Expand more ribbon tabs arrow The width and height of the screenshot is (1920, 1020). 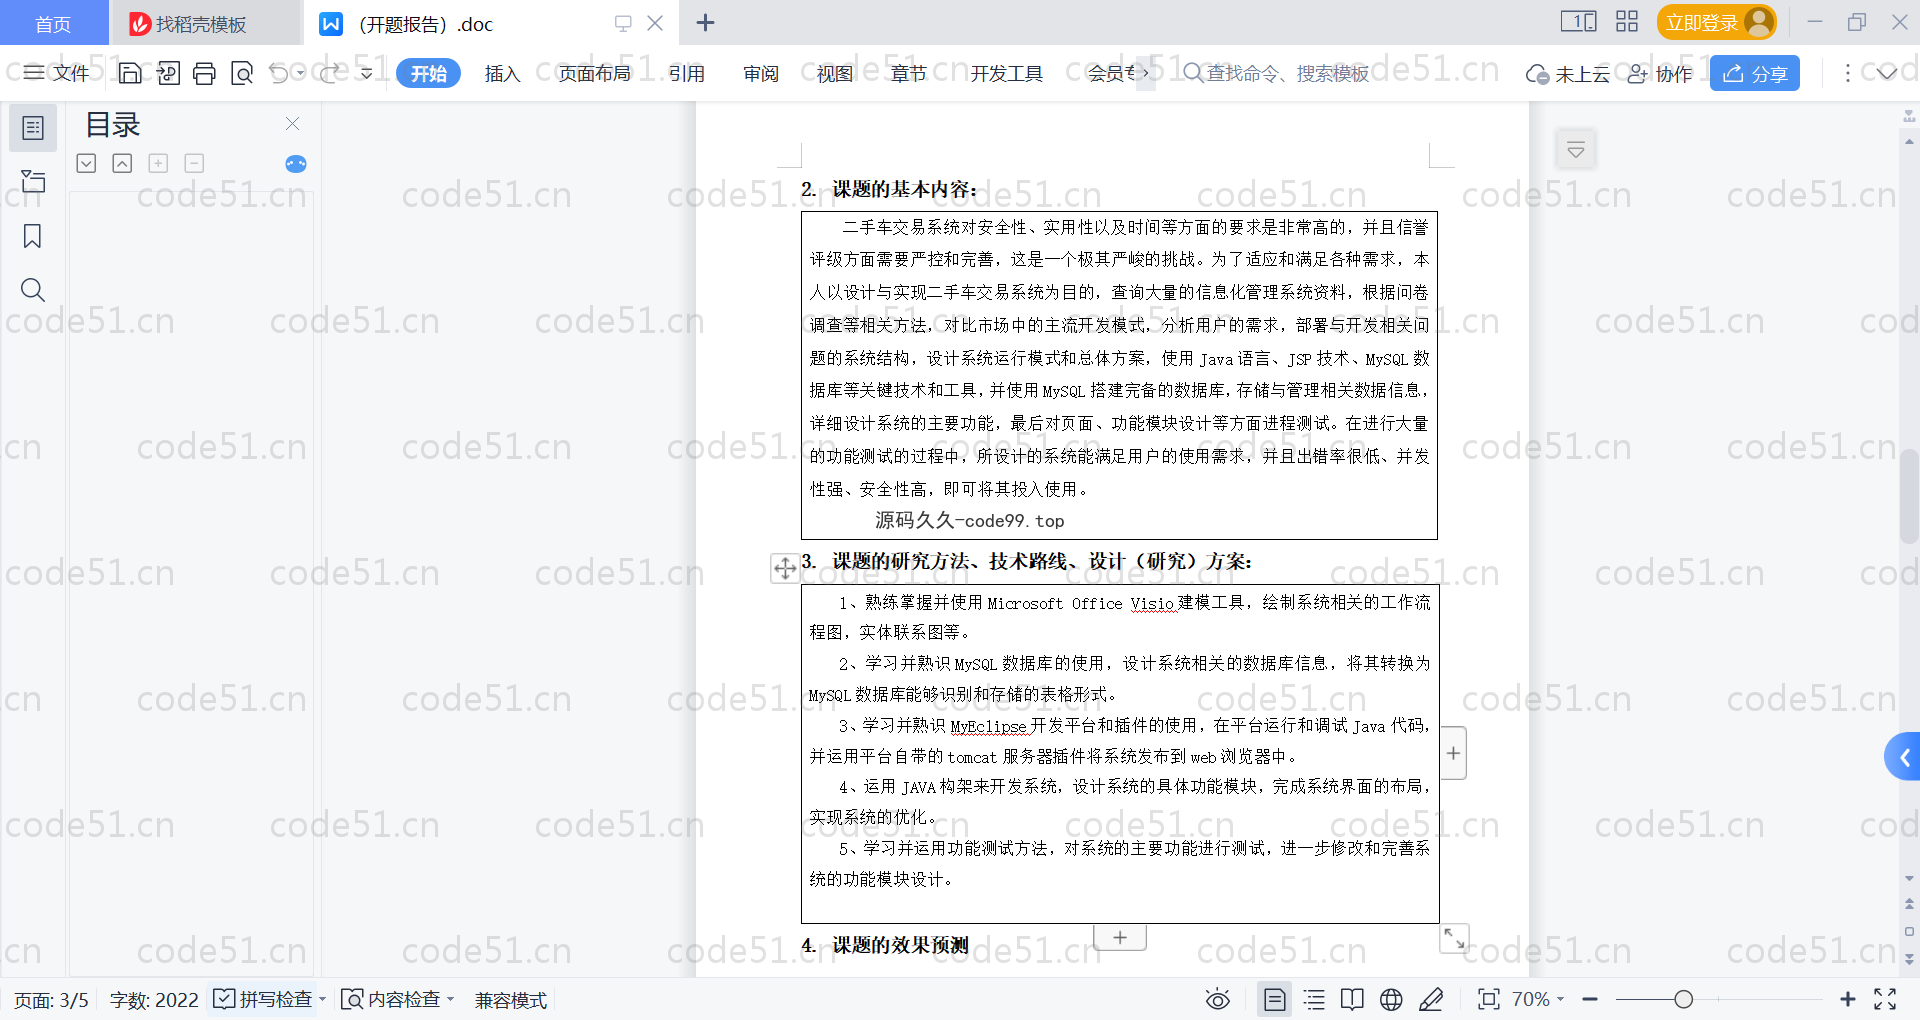(1145, 73)
